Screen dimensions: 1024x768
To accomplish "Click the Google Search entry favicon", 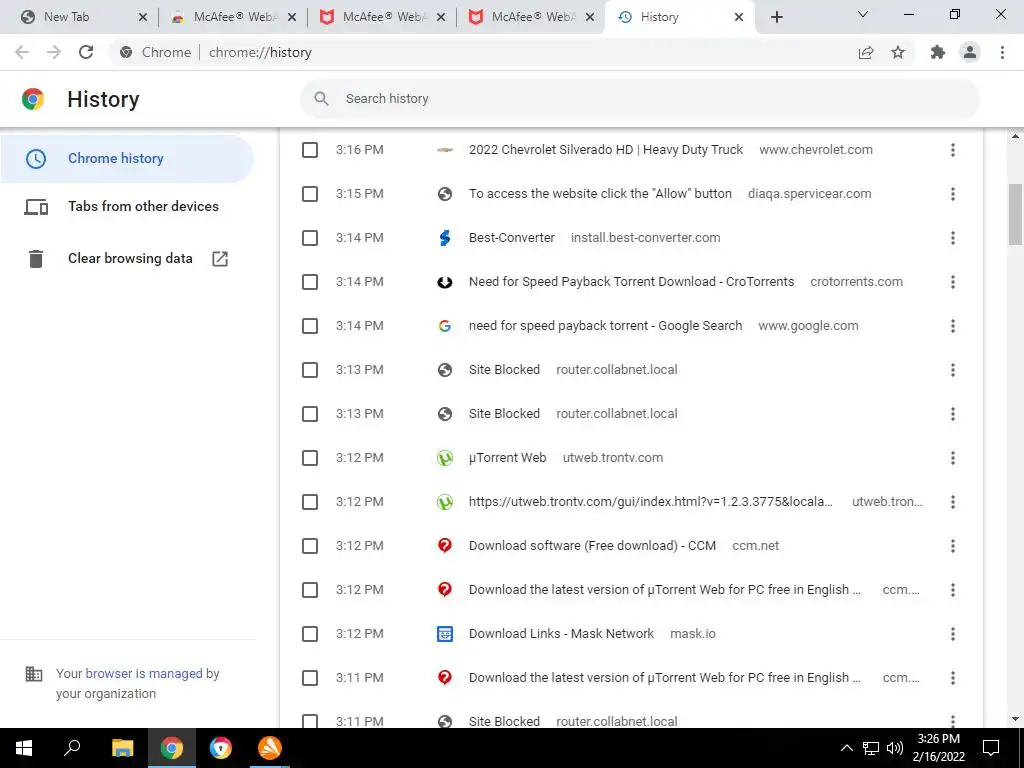I will [x=445, y=326].
